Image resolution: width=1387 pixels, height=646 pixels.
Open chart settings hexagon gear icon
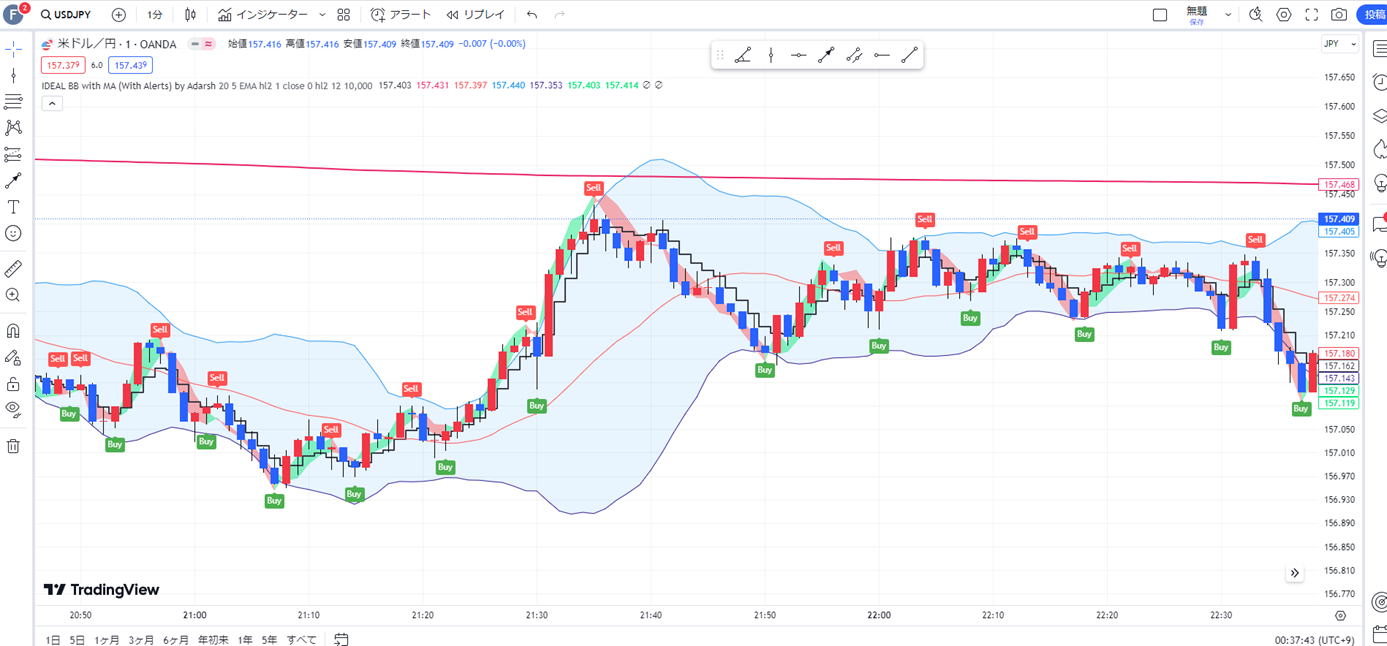[1284, 15]
